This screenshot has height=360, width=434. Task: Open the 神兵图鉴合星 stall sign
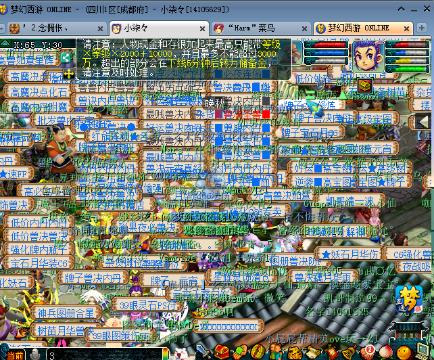click(x=65, y=313)
